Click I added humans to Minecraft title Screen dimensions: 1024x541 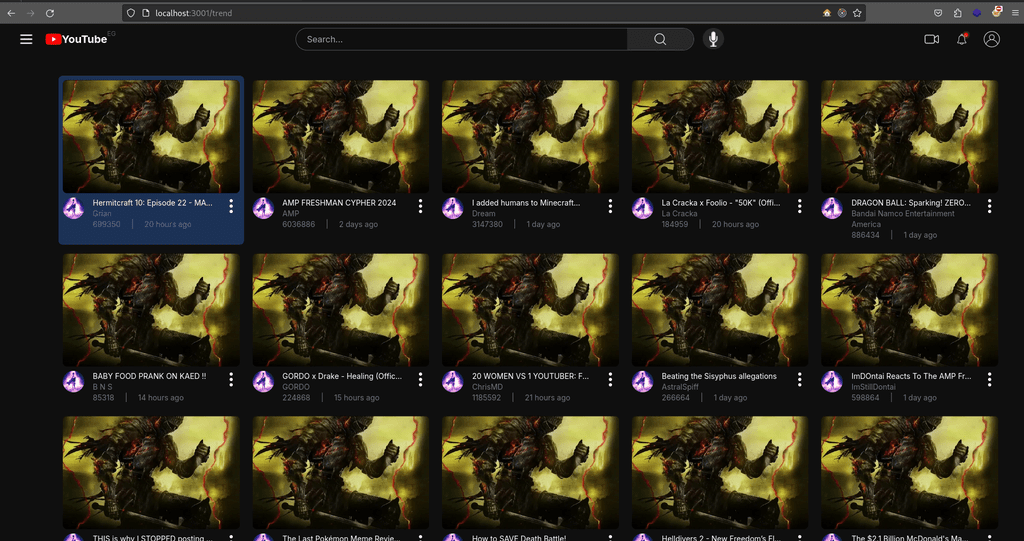coord(526,203)
